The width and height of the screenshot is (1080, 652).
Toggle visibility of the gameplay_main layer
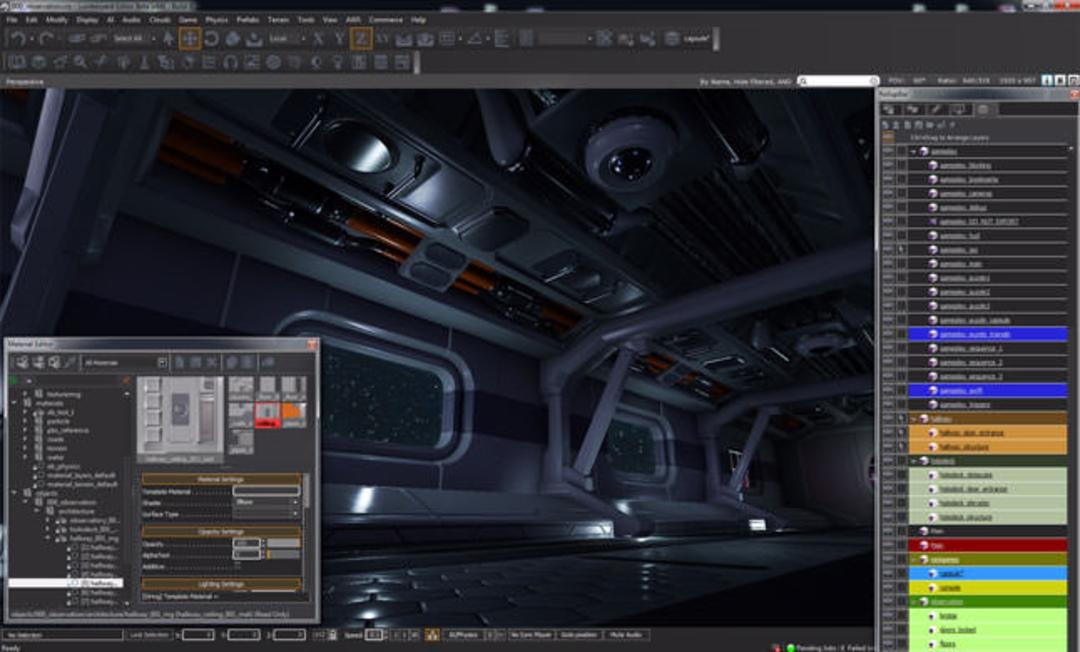pyautogui.click(x=888, y=264)
